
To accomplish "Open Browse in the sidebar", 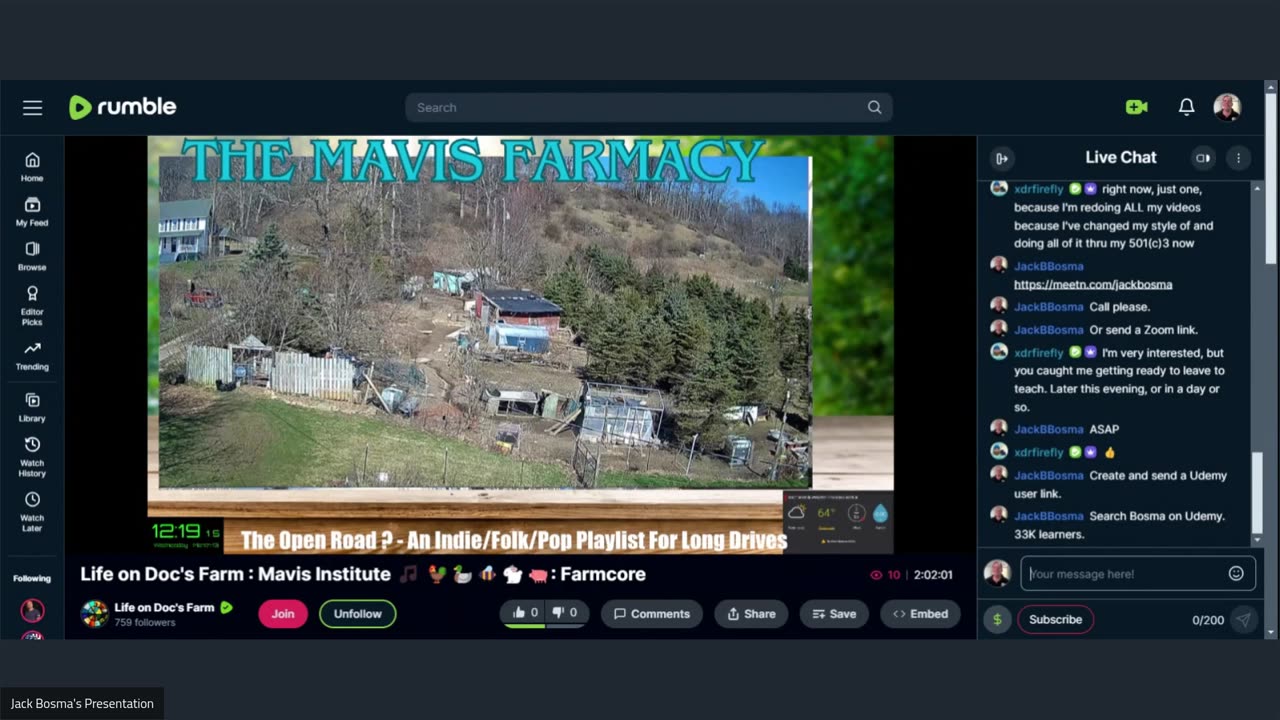I will point(32,256).
